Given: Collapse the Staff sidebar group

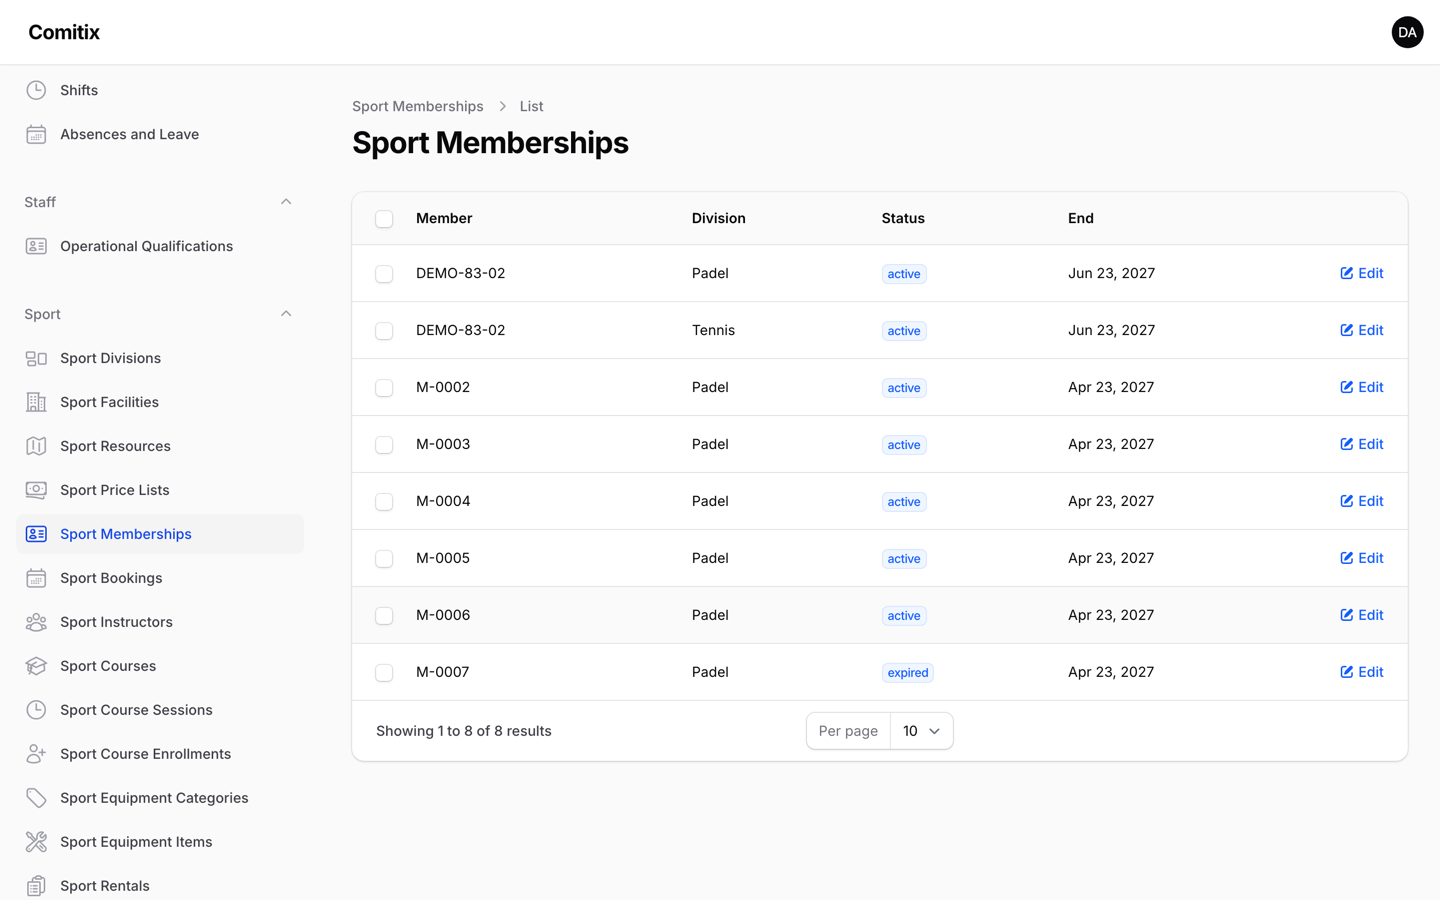Looking at the screenshot, I should point(286,202).
